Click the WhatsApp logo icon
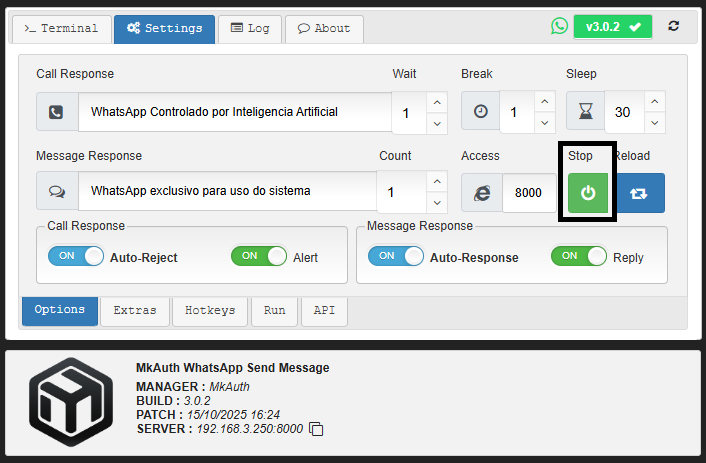Screen dimensions: 706x463 [x=559, y=26]
